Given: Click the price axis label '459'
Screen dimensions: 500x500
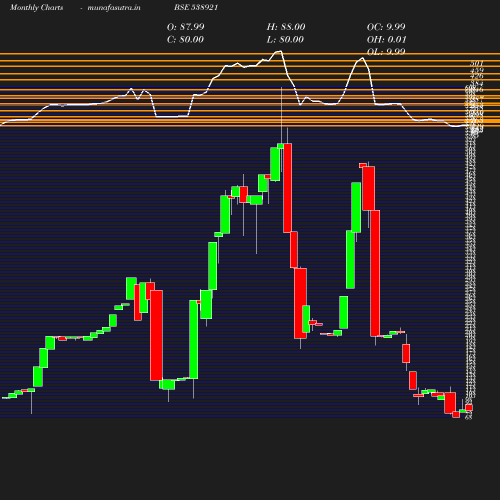Looking at the screenshot, I should tap(477, 70).
